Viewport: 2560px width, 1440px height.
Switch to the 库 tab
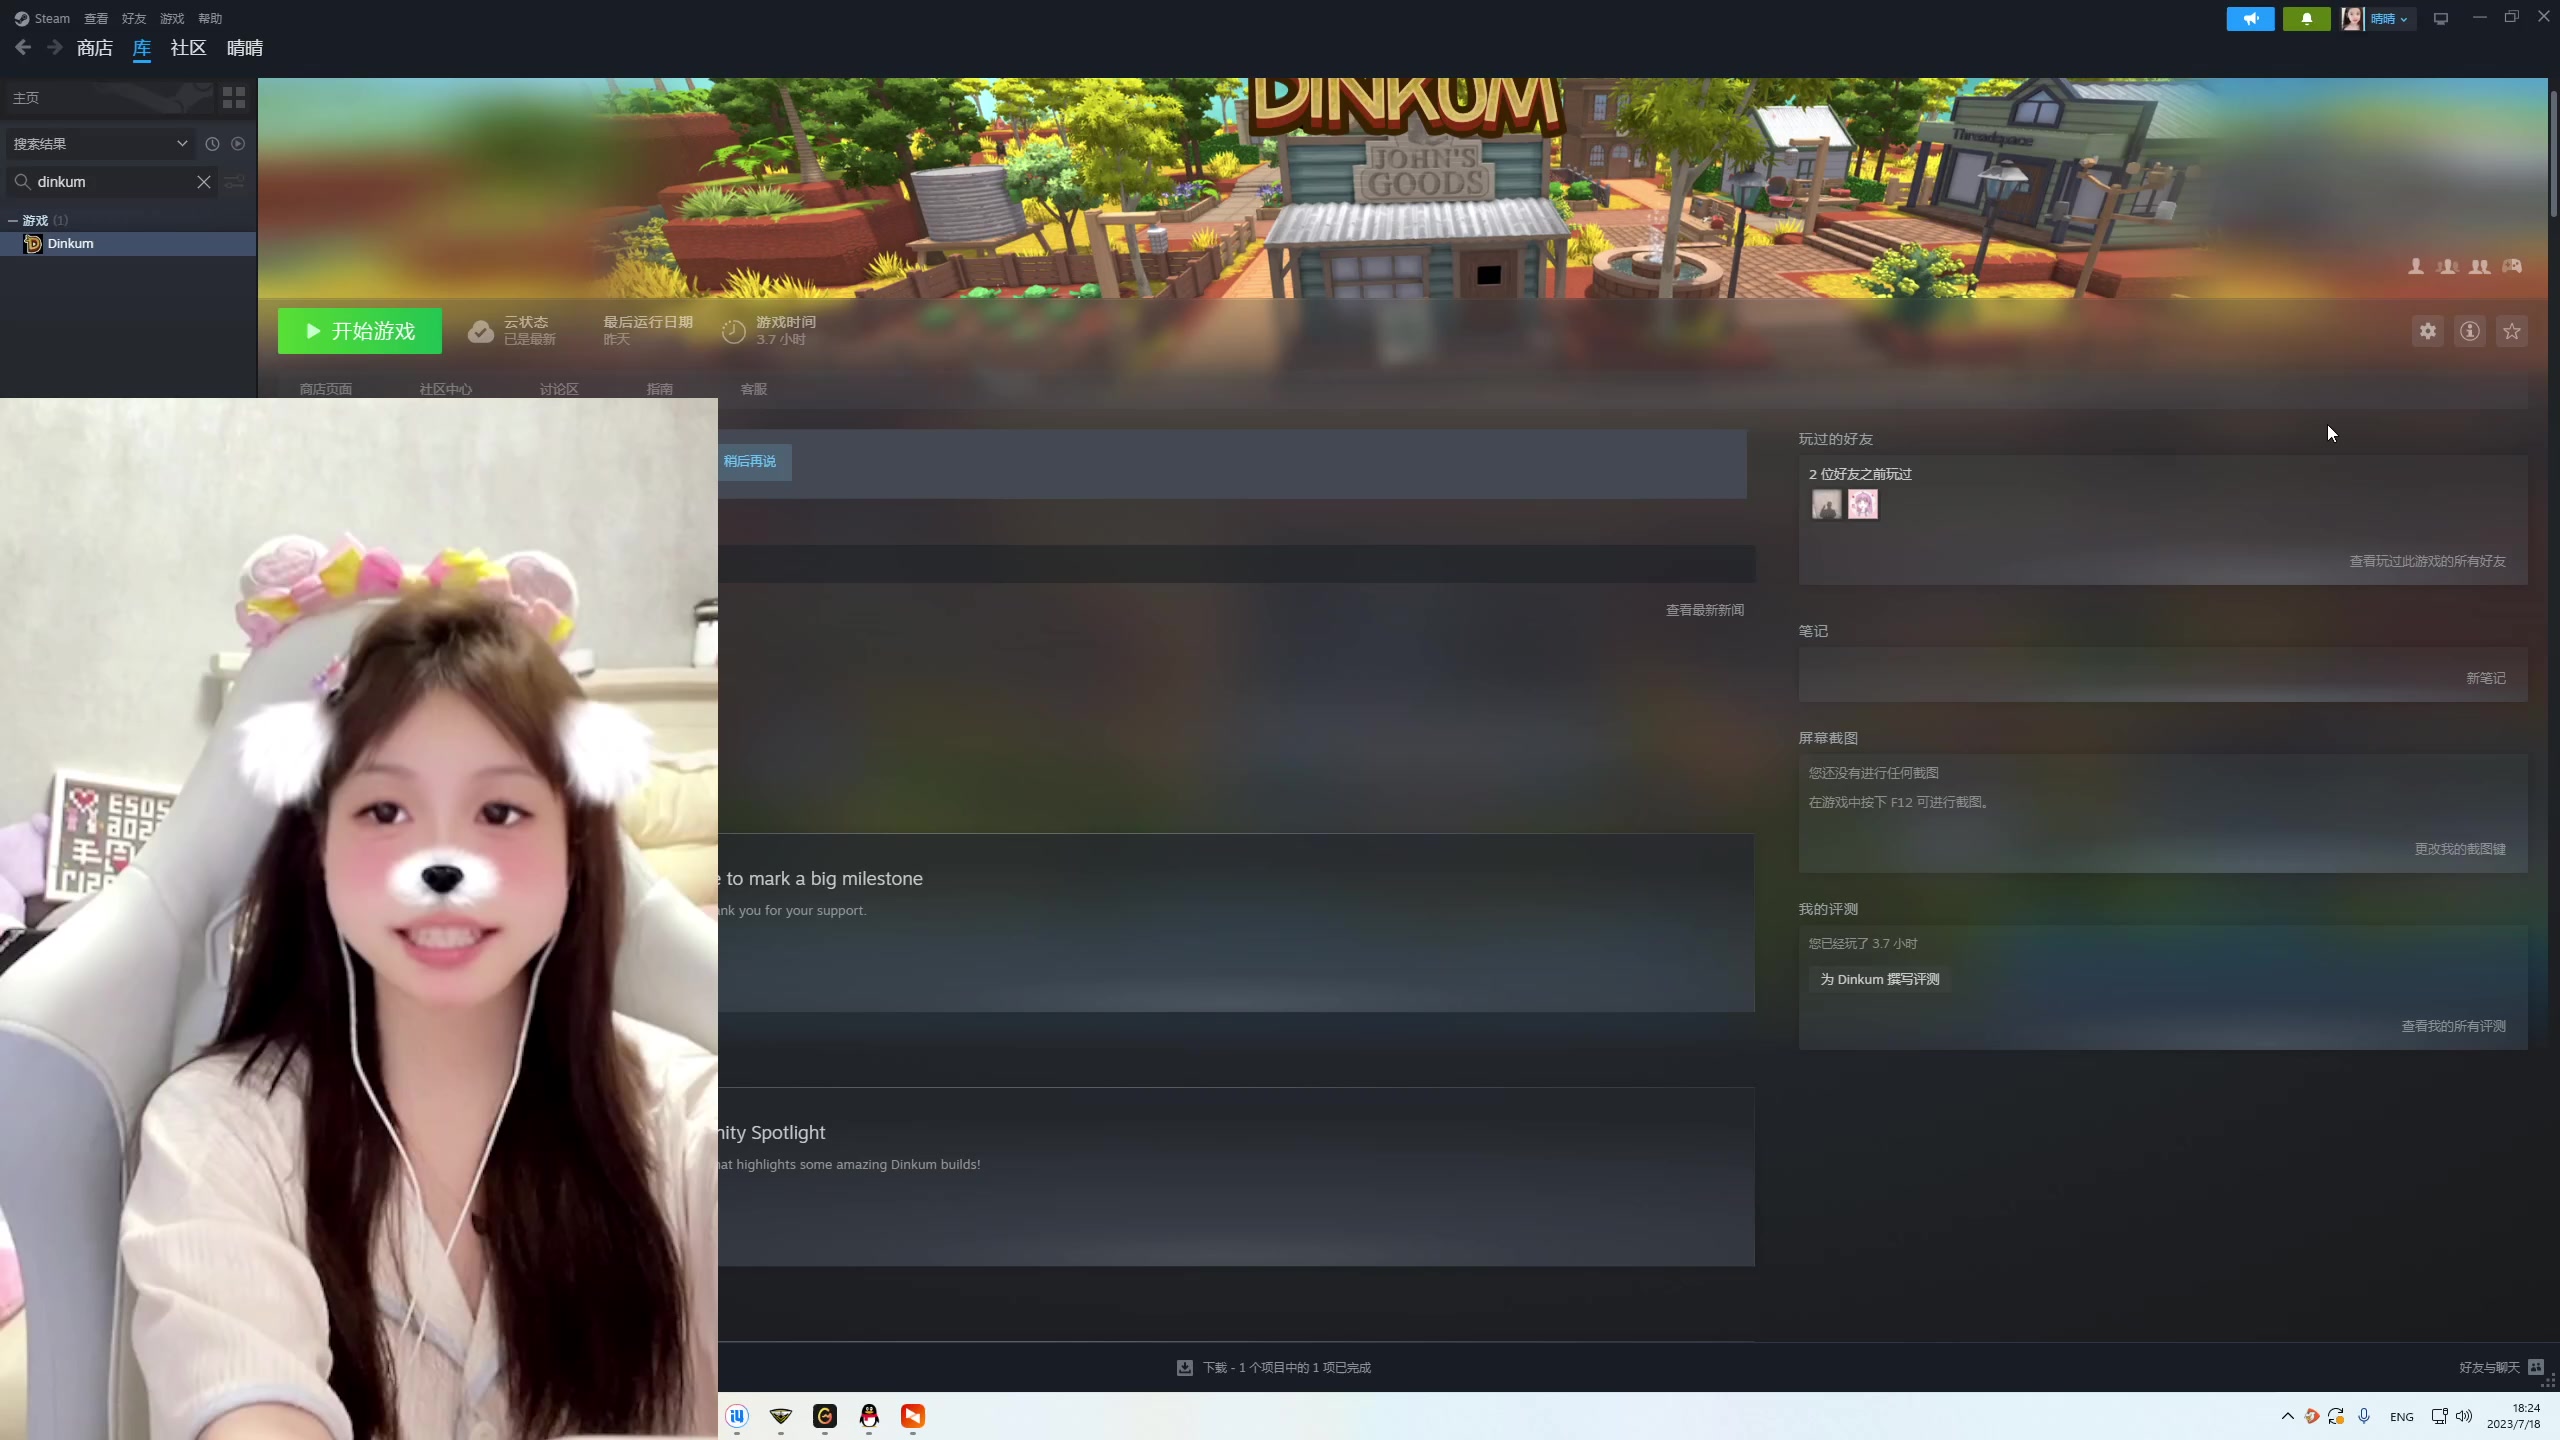coord(142,48)
